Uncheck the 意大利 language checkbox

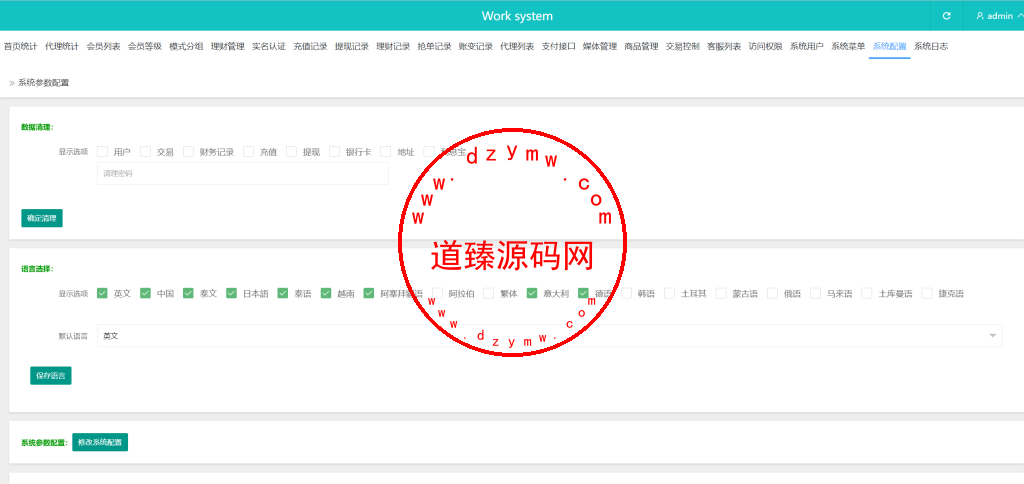click(x=532, y=293)
